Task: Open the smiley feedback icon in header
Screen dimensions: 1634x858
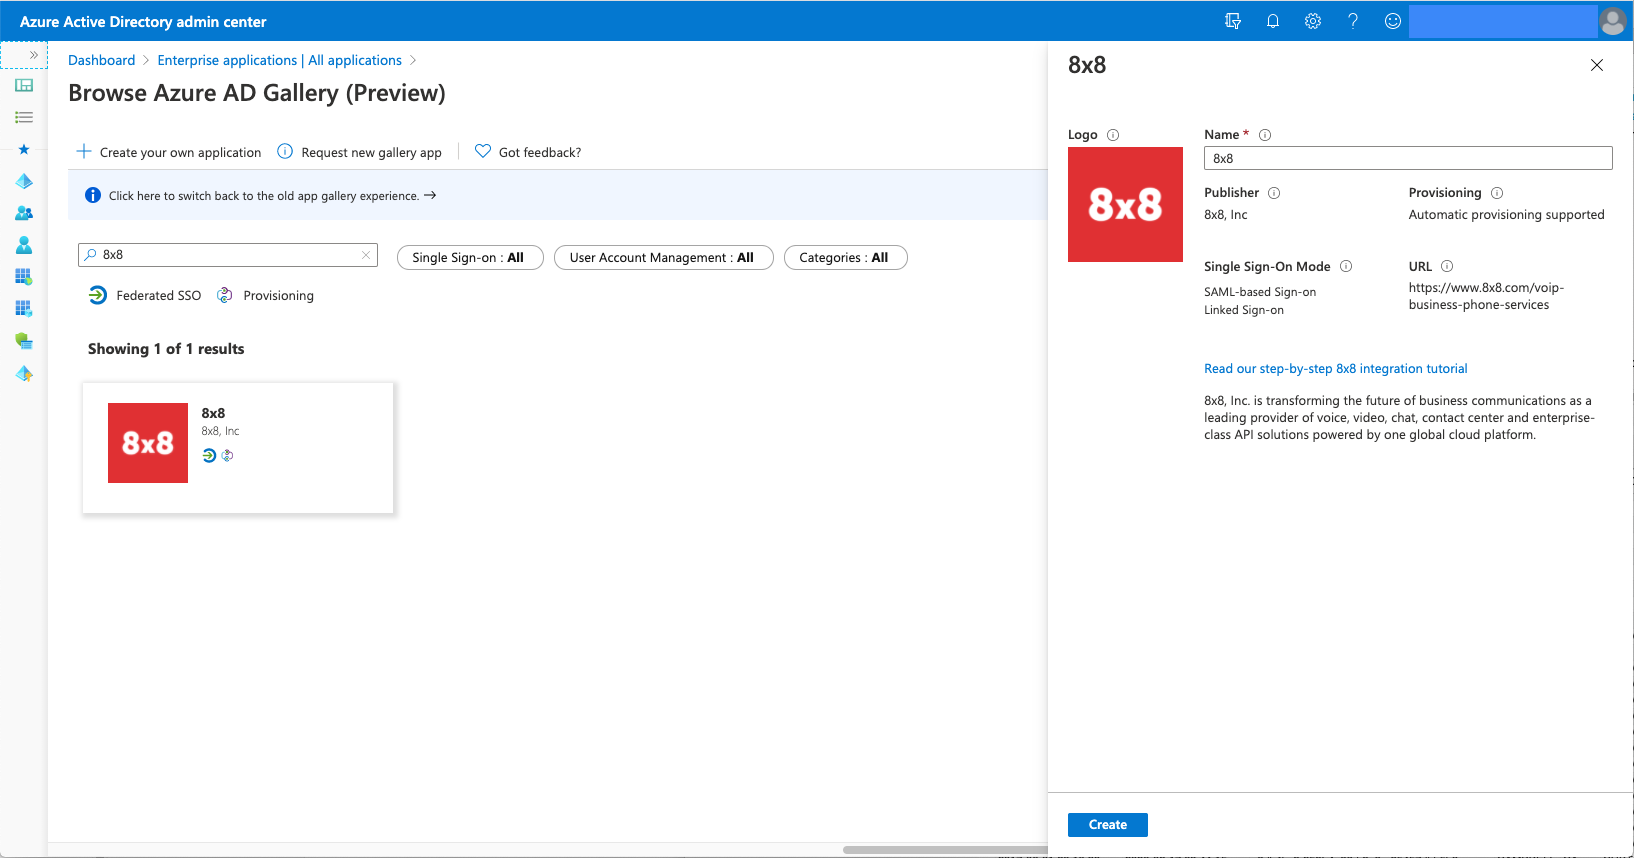Action: pos(1393,21)
